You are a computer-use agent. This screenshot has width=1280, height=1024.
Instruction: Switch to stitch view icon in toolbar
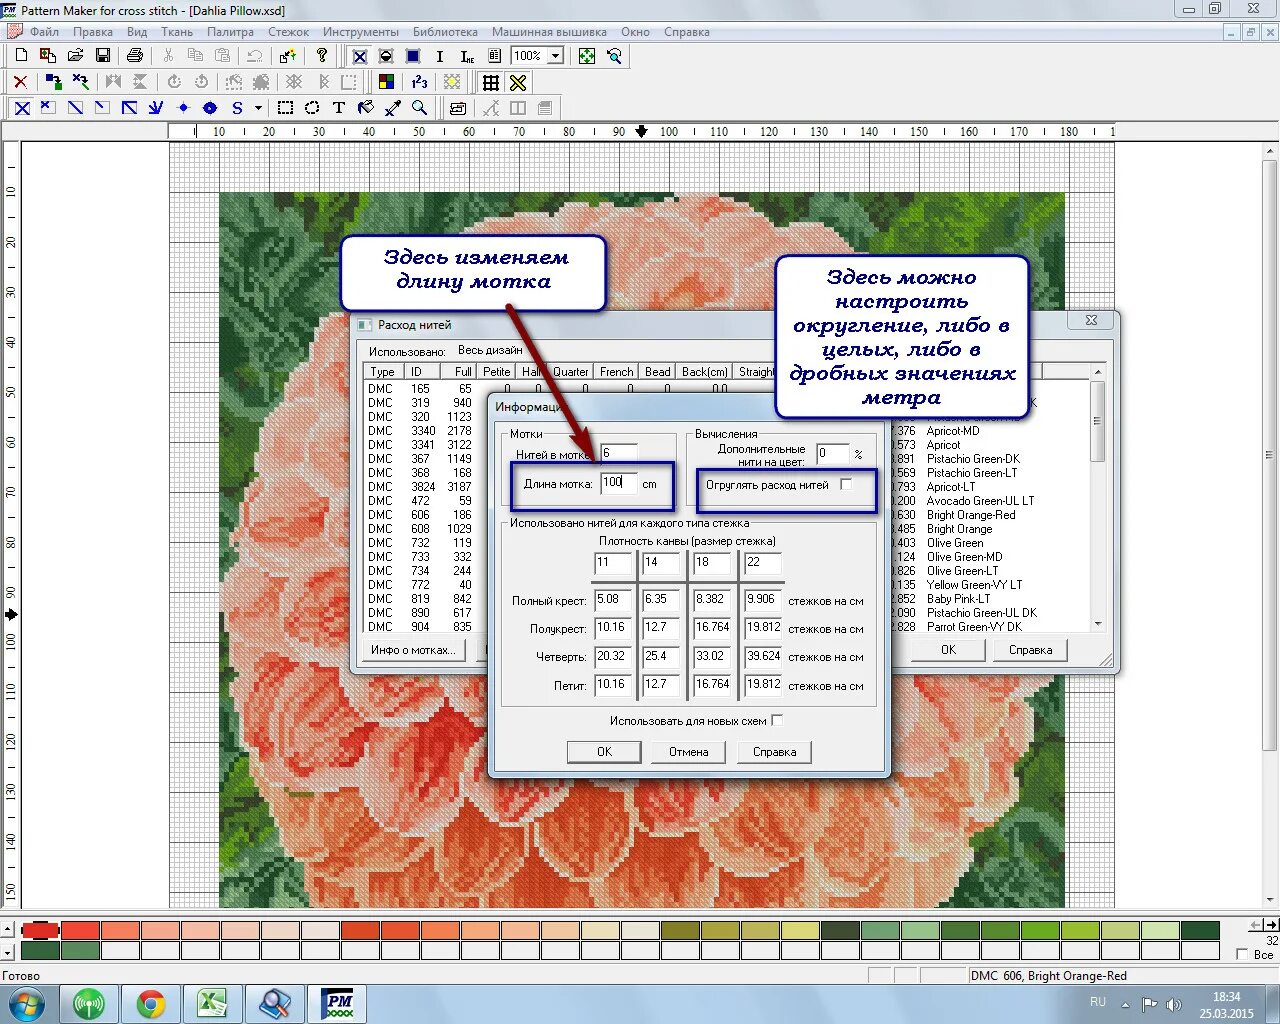point(360,56)
